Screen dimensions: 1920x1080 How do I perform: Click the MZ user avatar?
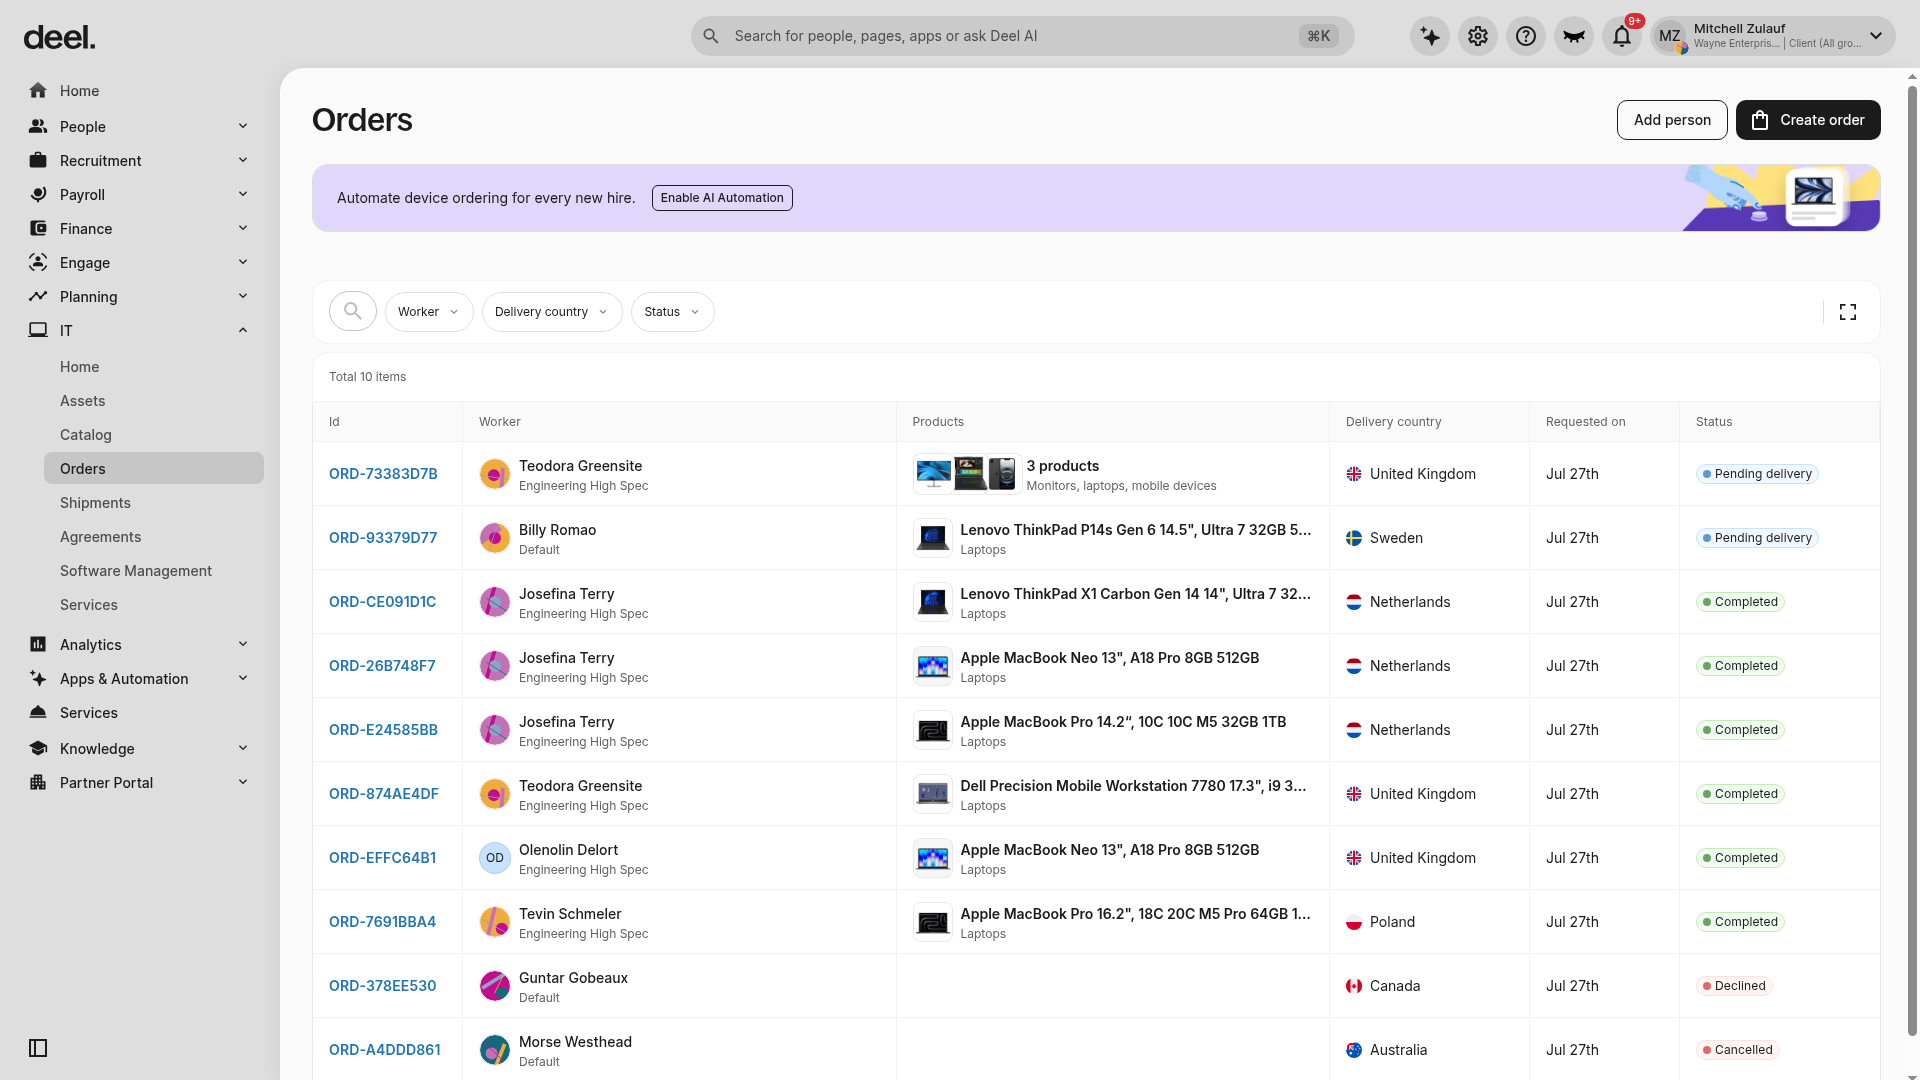coord(1670,36)
